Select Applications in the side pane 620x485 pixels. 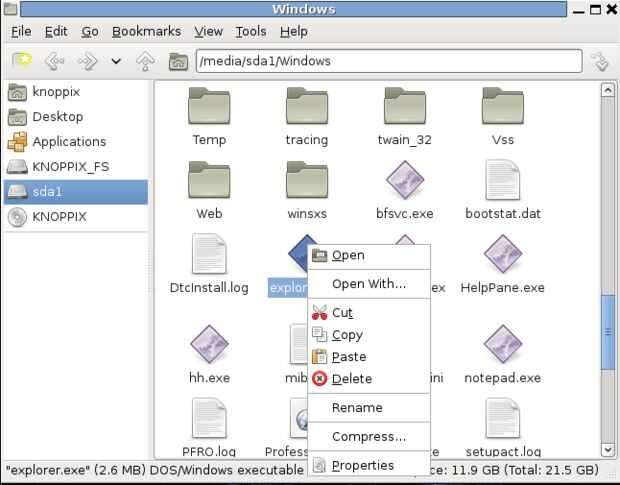coord(76,142)
